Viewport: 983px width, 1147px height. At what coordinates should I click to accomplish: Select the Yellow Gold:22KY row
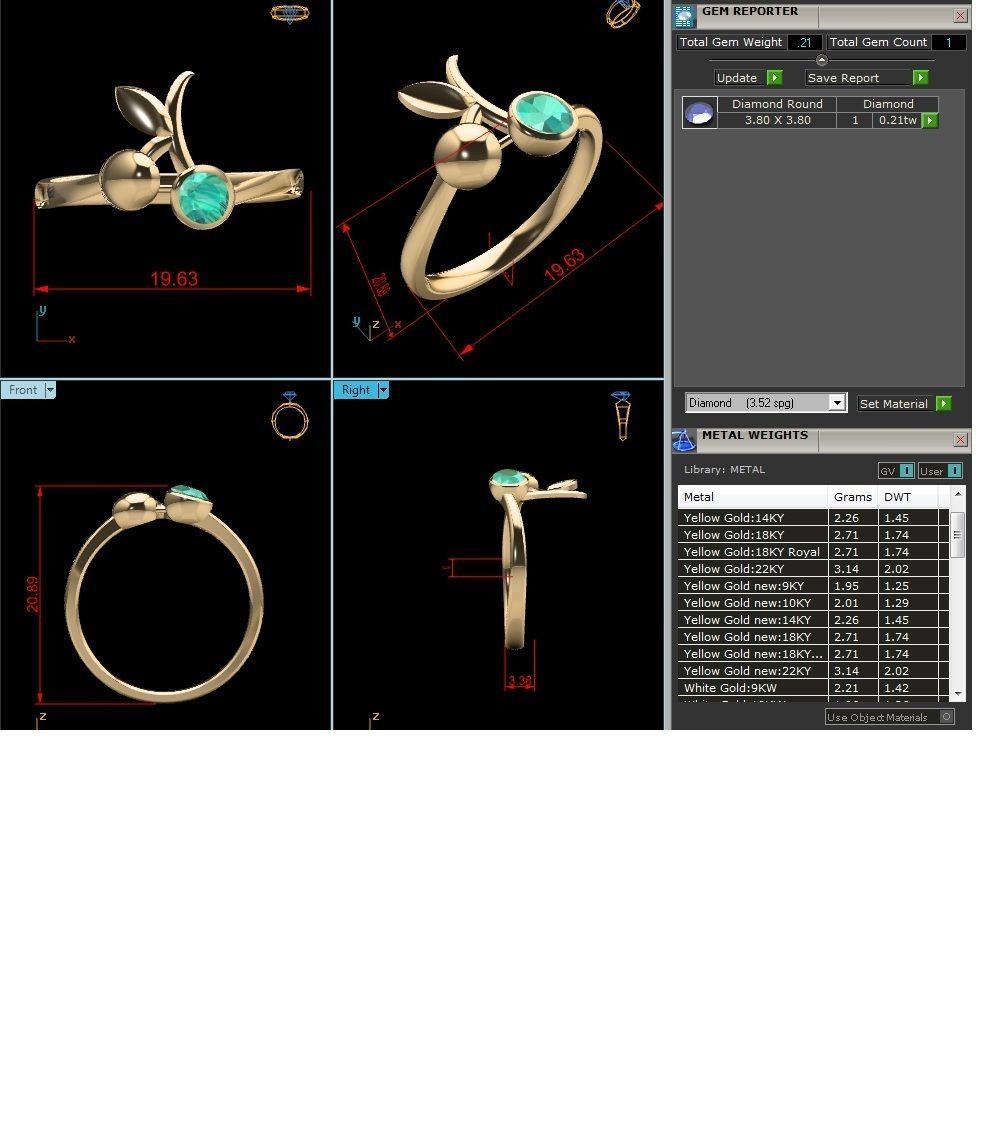point(813,568)
